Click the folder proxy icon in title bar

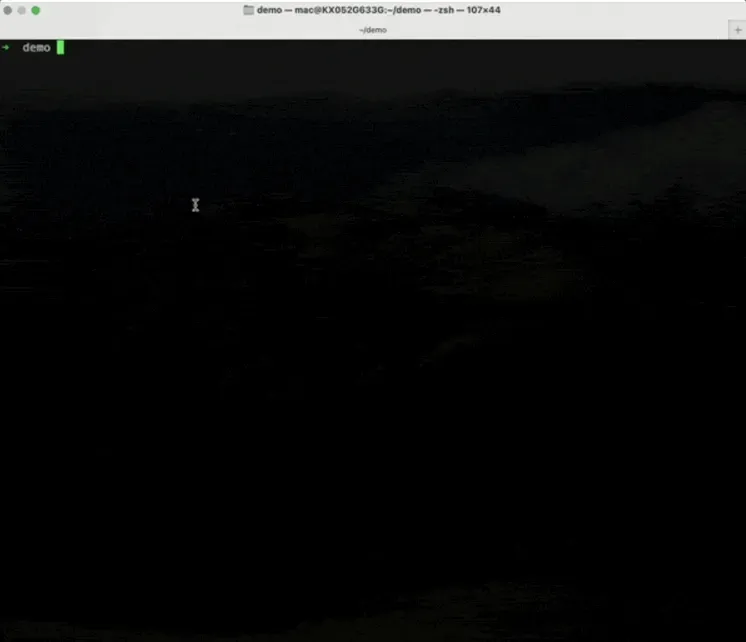[x=248, y=10]
